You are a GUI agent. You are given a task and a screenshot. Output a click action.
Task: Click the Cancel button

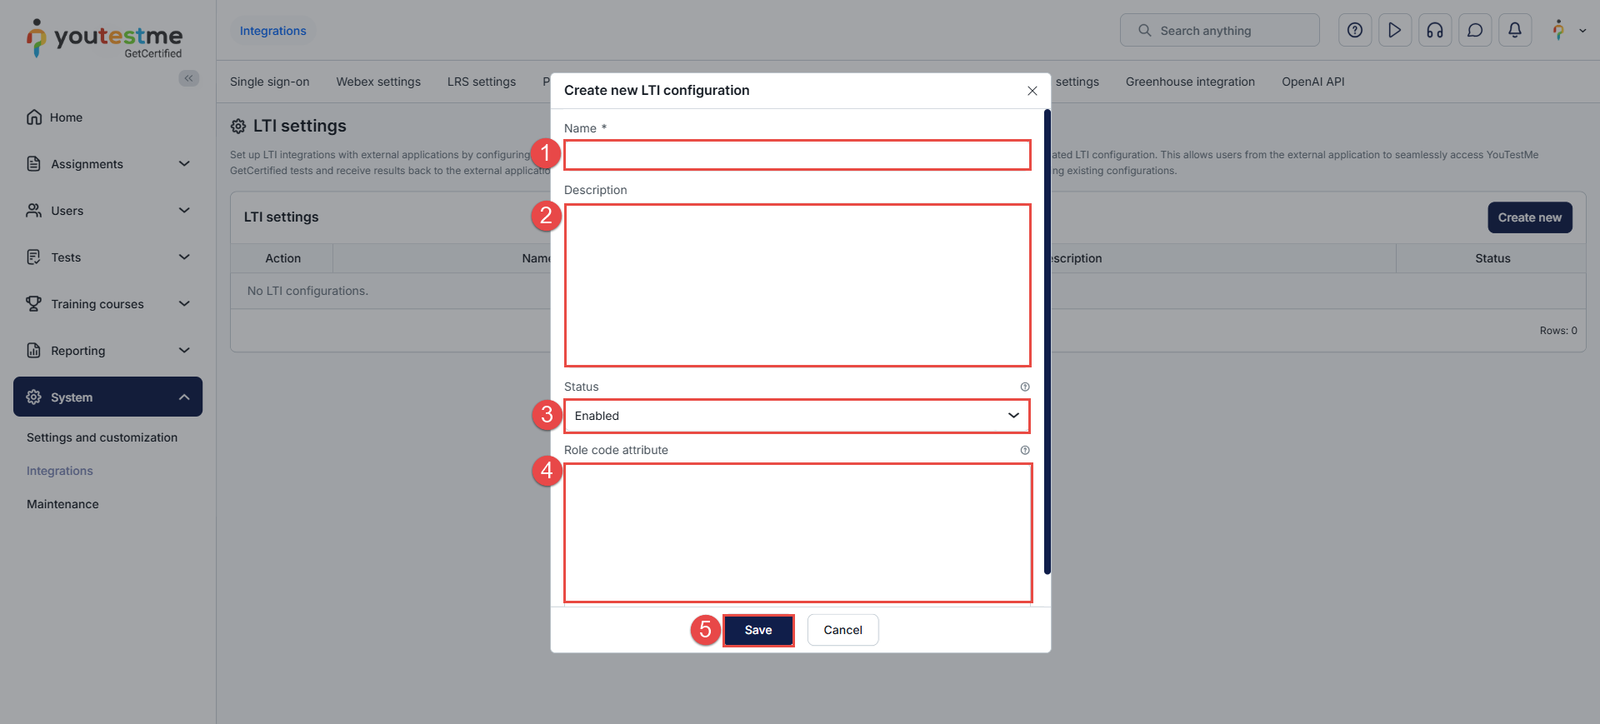click(843, 630)
